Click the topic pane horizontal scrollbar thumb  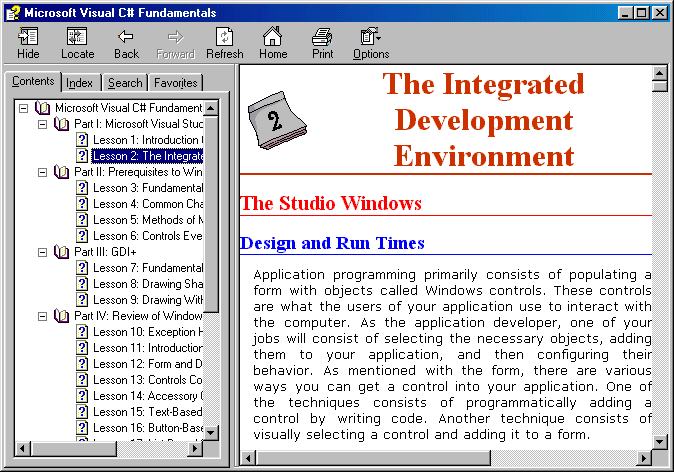[x=373, y=458]
